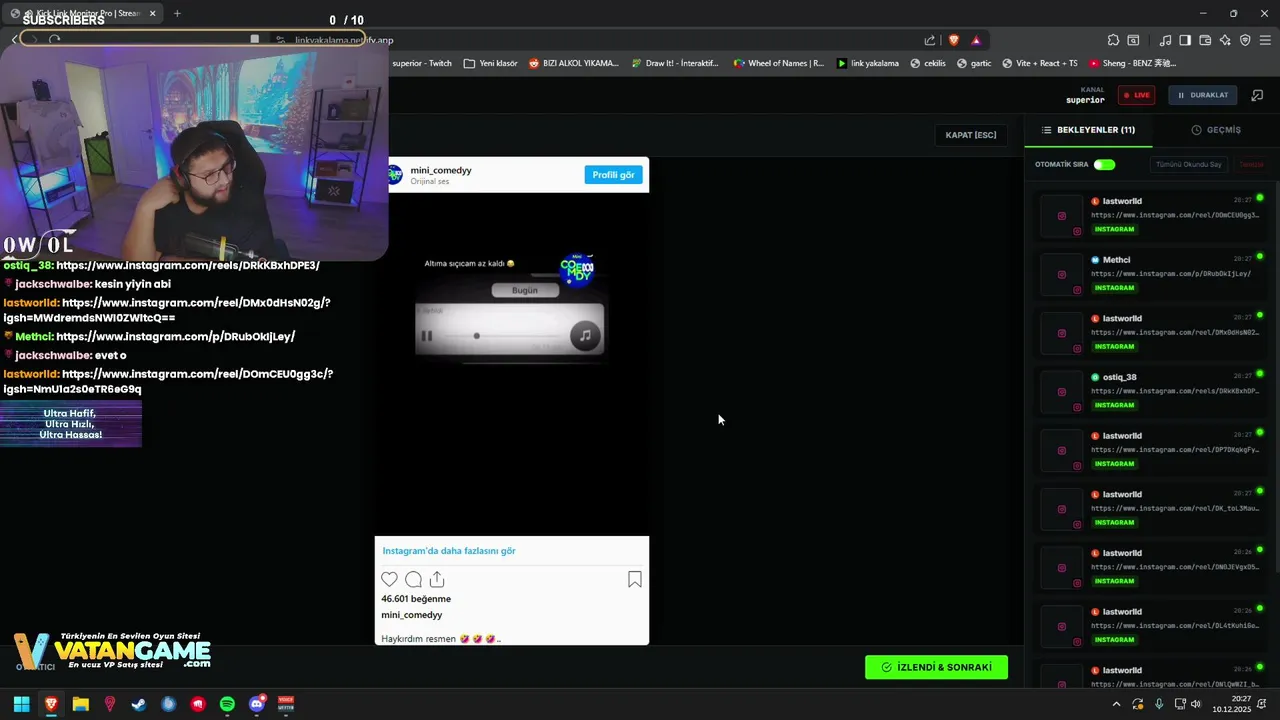Click the browser address bar URL
The width and height of the screenshot is (1280, 720).
(x=344, y=40)
